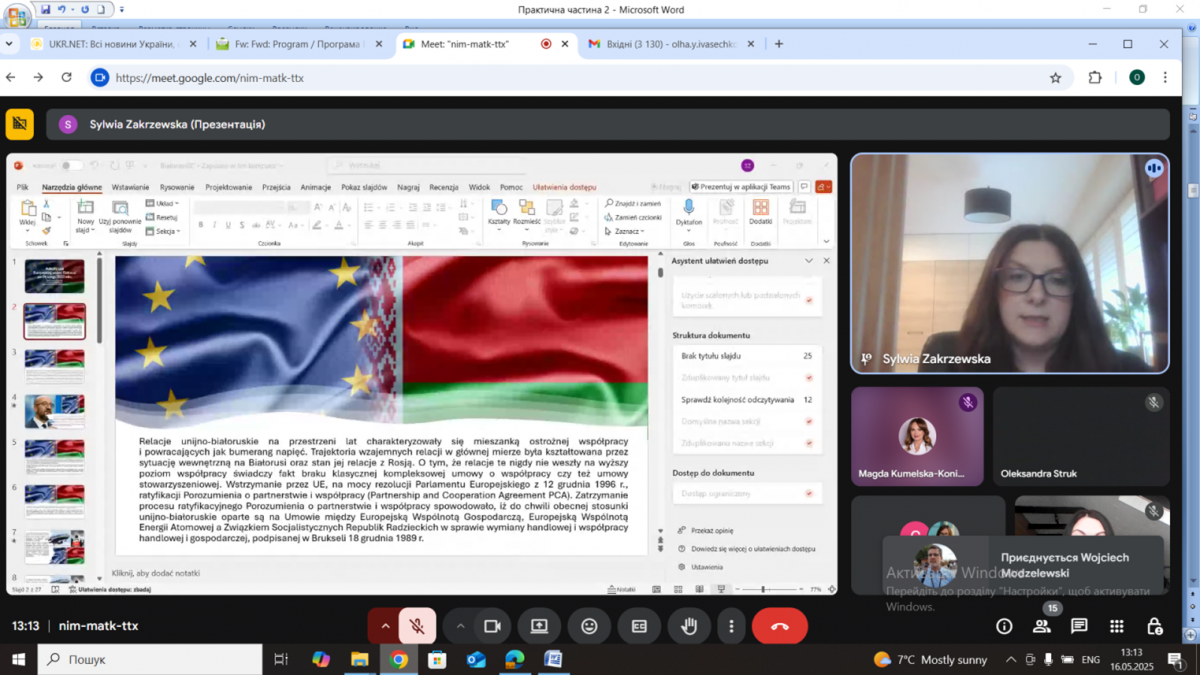Open the emoji reactions button
Viewport: 1200px width, 675px height.
click(589, 626)
